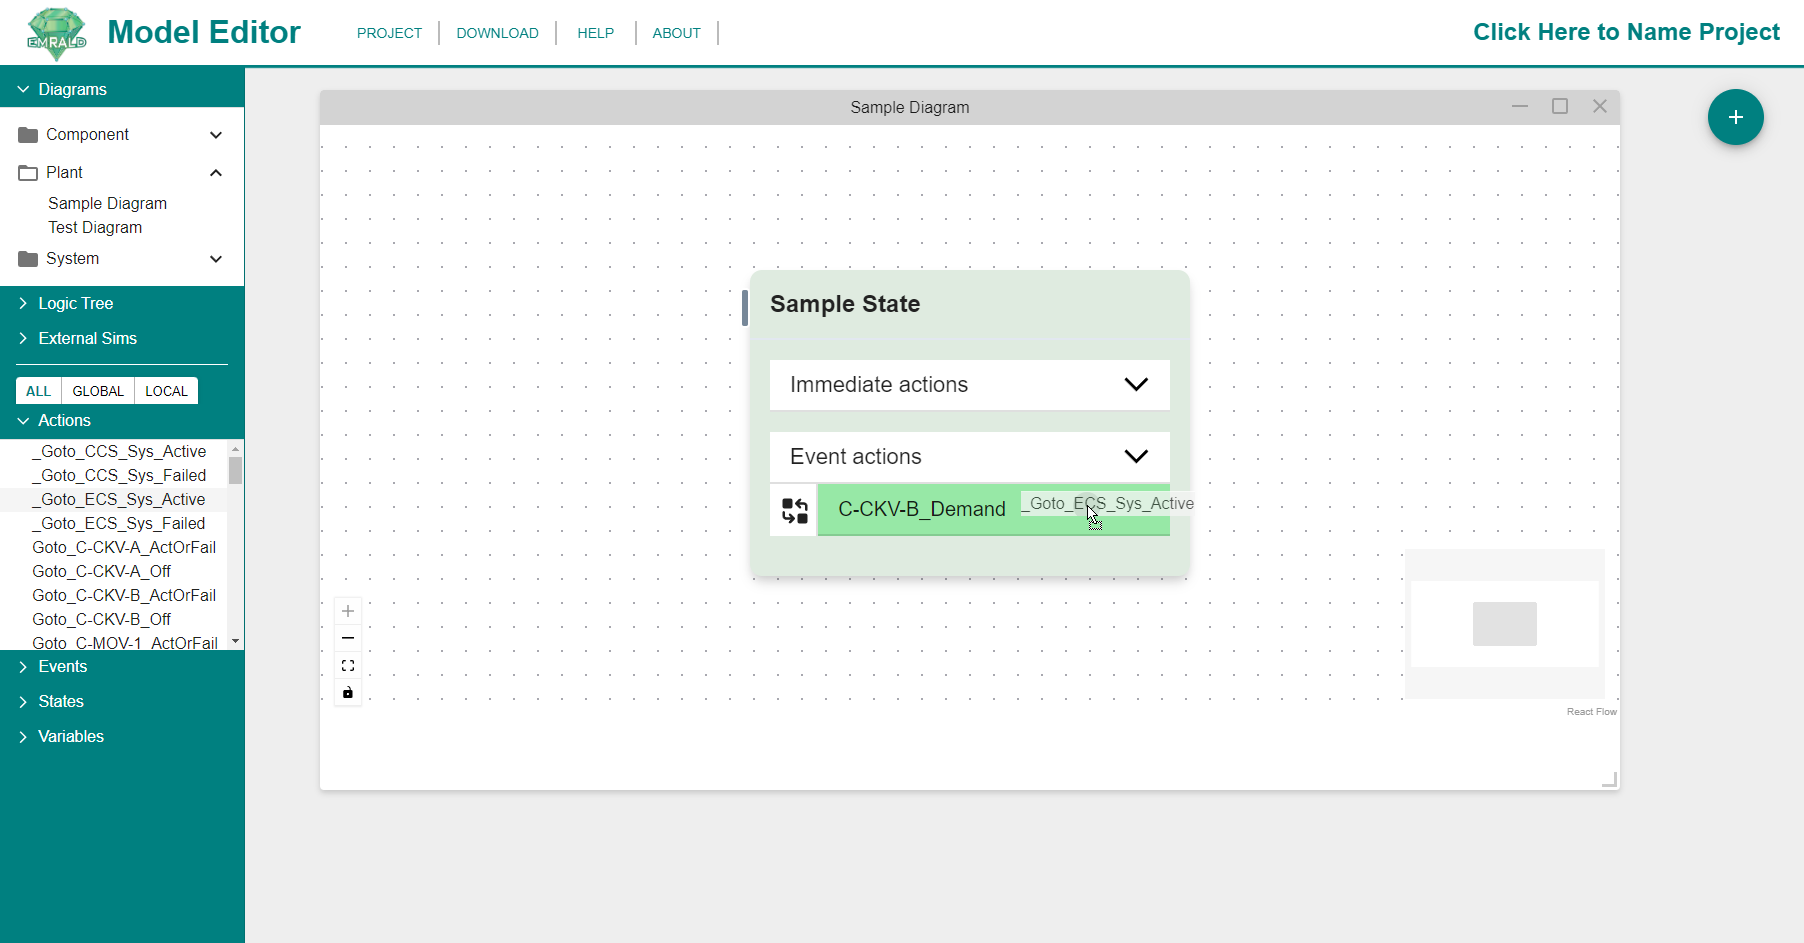Image resolution: width=1804 pixels, height=943 pixels.
Task: Click the Model Editor title
Action: click(x=204, y=32)
